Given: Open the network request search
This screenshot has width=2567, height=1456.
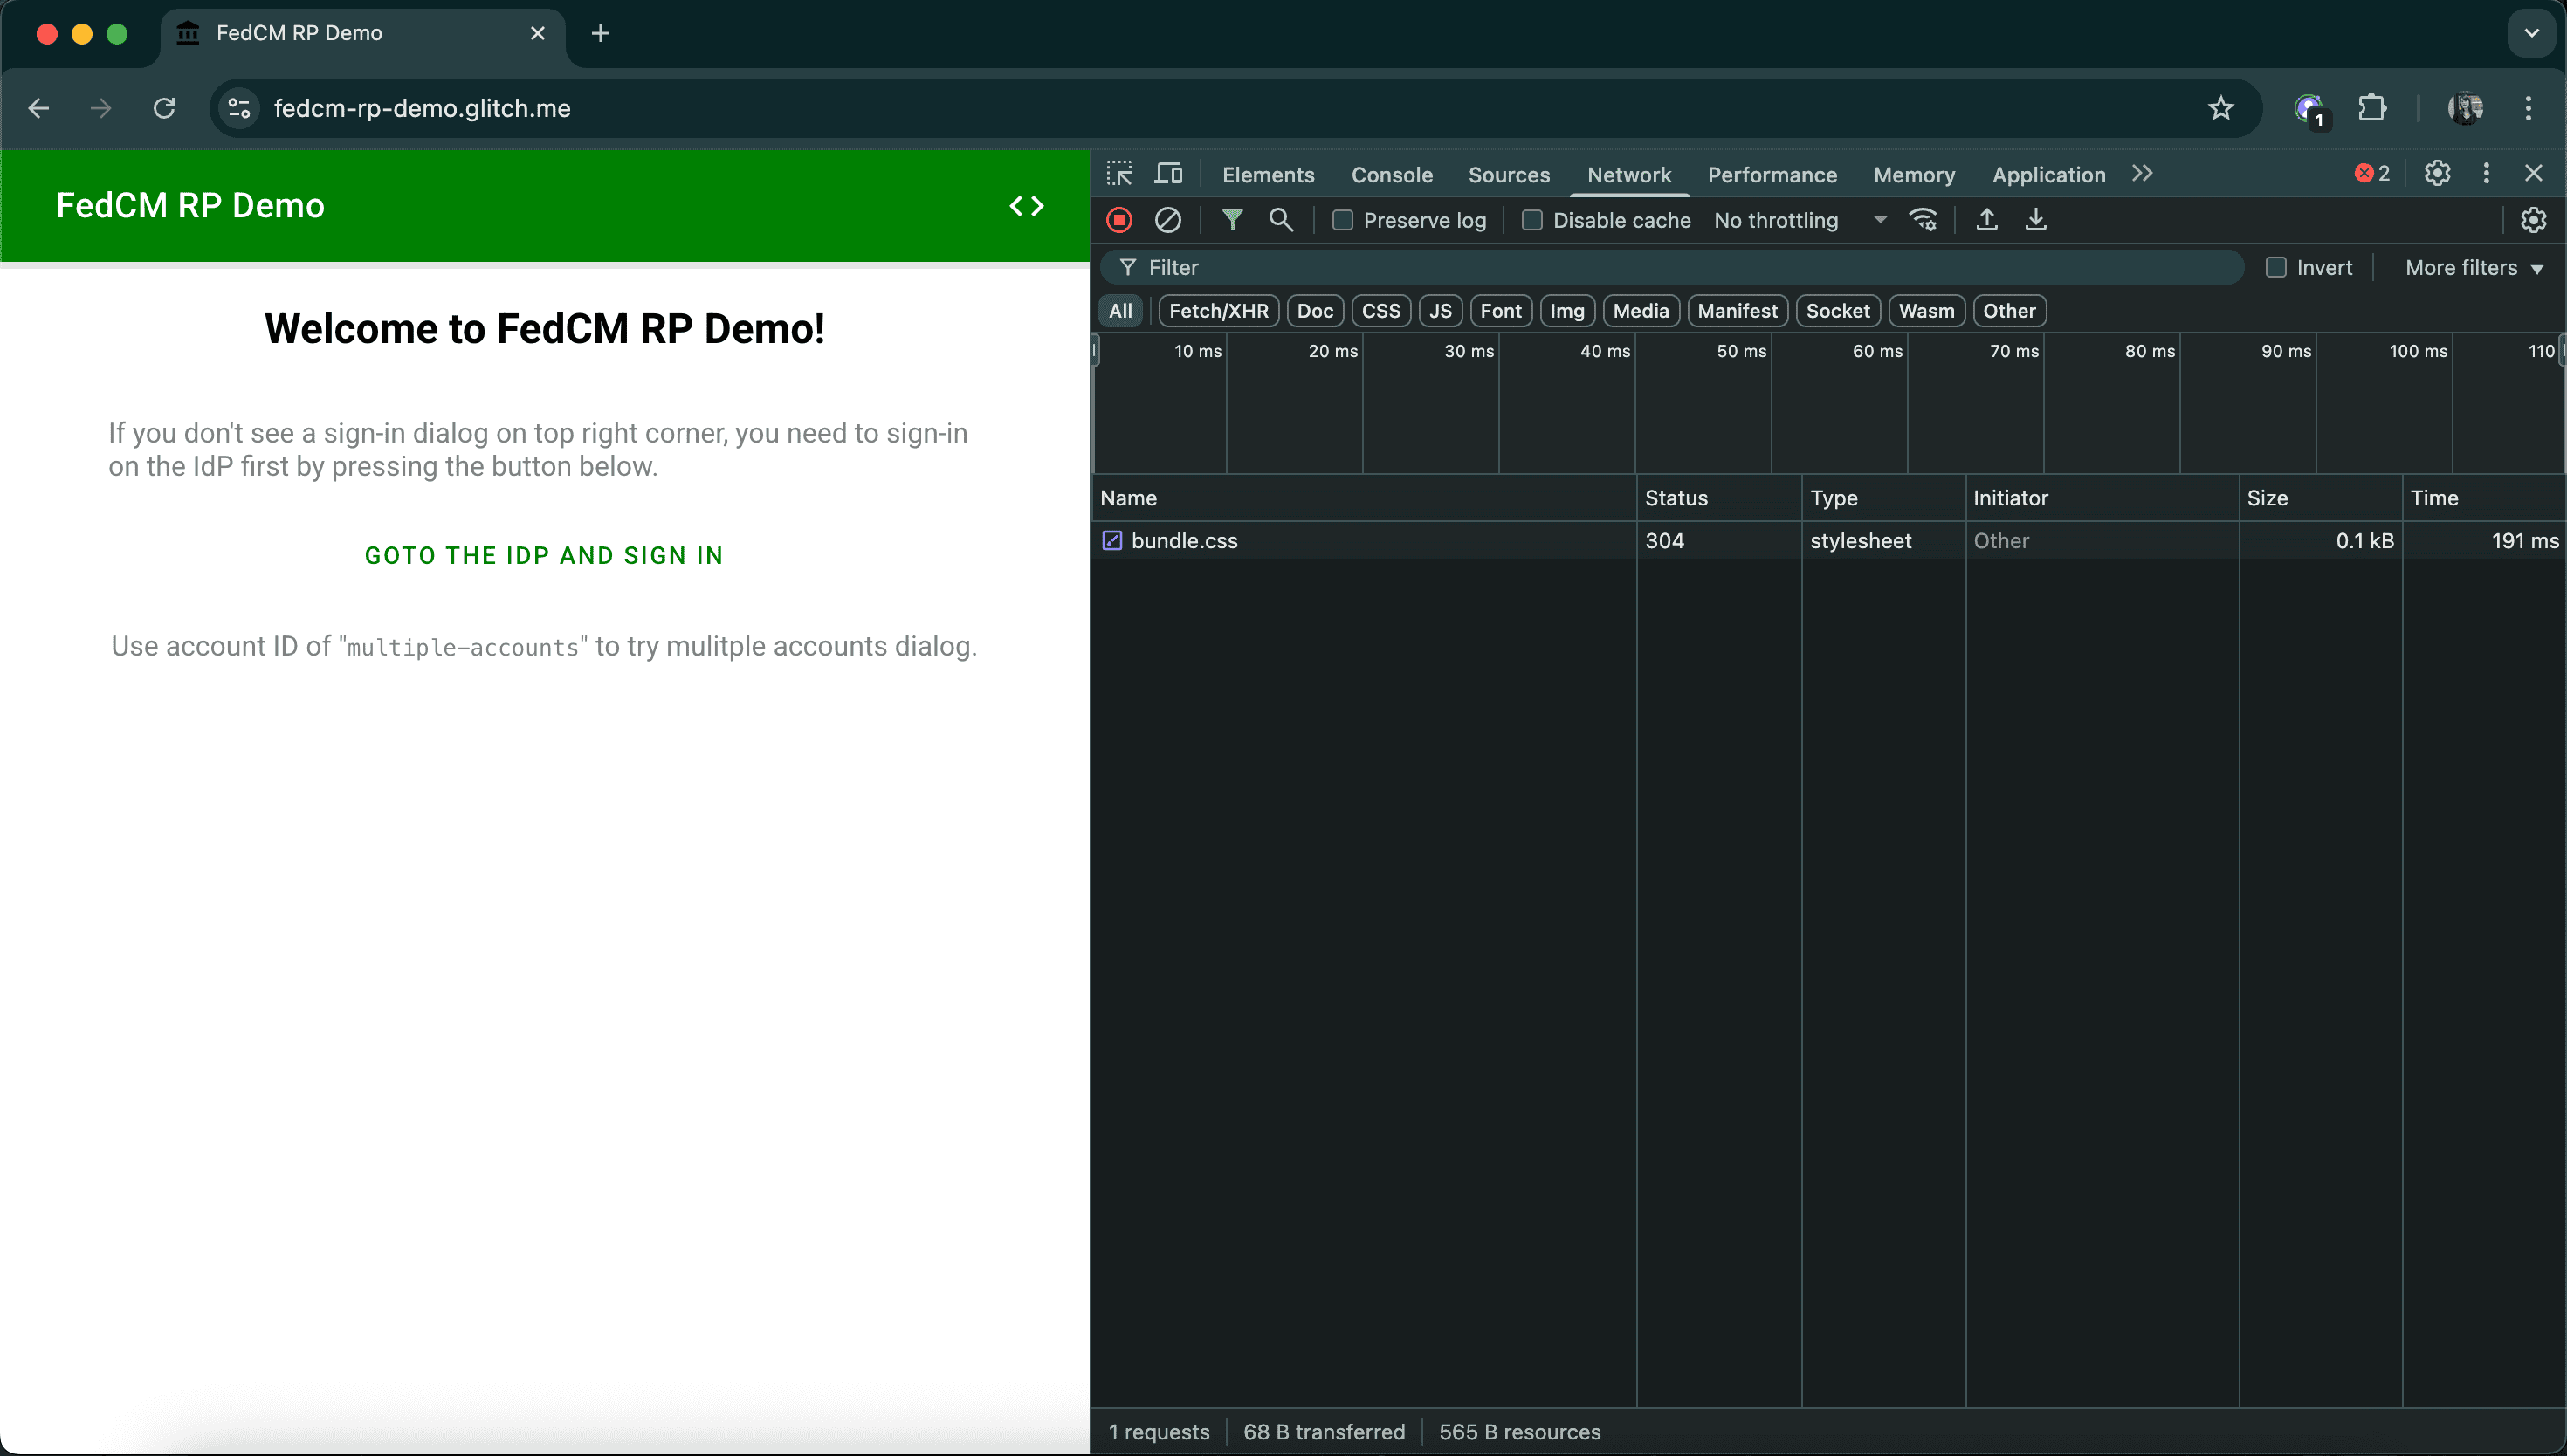Looking at the screenshot, I should [x=1281, y=220].
